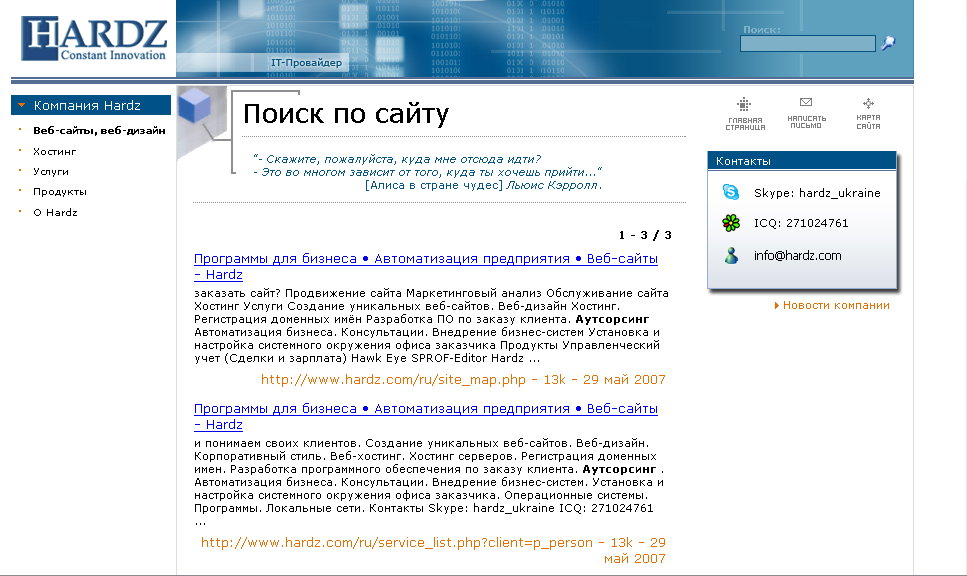Open the 'О Hardz' menu item
The image size is (967, 576).
(x=55, y=212)
